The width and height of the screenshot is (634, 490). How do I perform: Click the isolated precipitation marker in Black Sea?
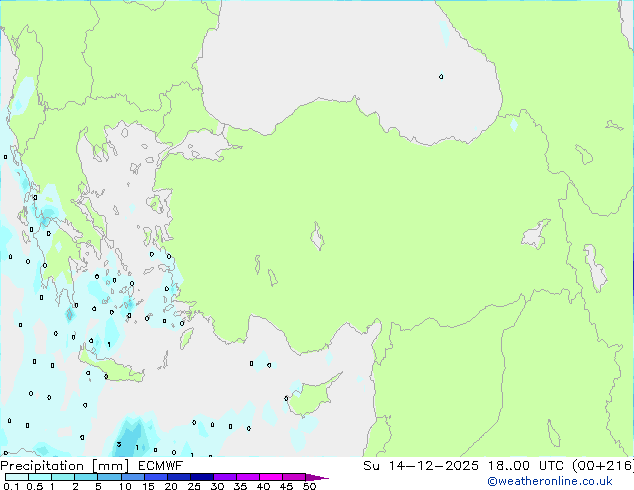point(441,76)
